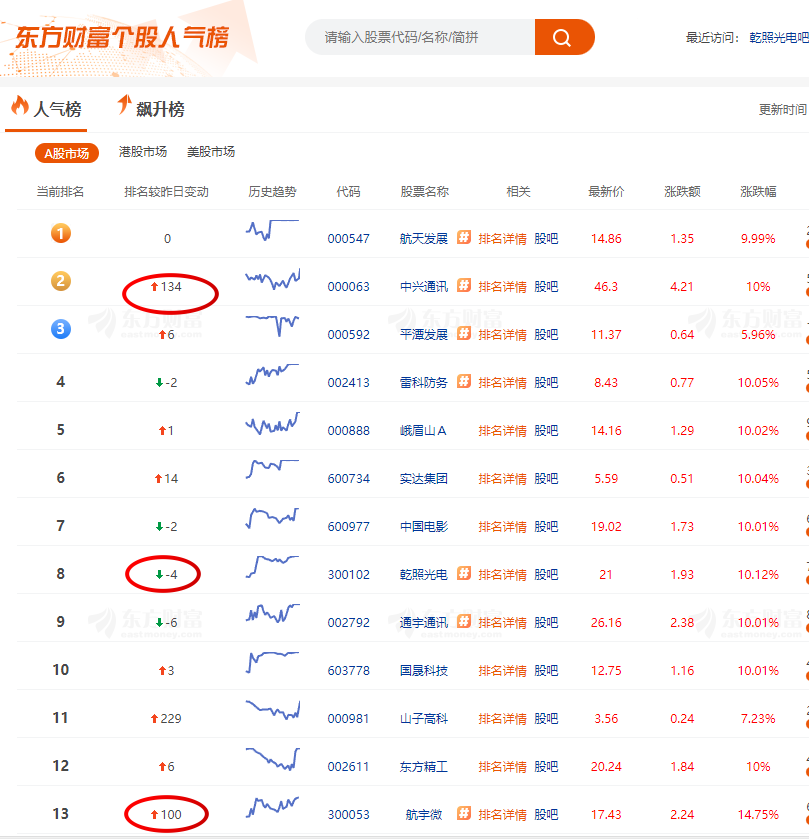This screenshot has height=839, width=809.
Task: Click the orange tag icon beside 通宇通讯
Action: [464, 621]
